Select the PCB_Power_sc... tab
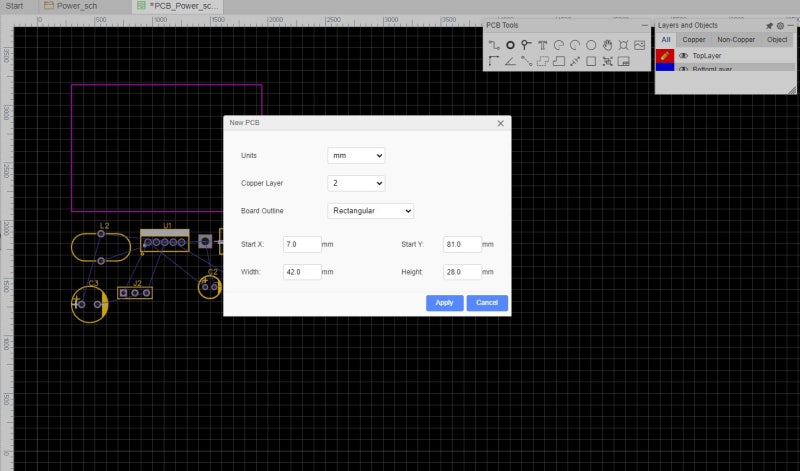This screenshot has height=471, width=800. 178,6
